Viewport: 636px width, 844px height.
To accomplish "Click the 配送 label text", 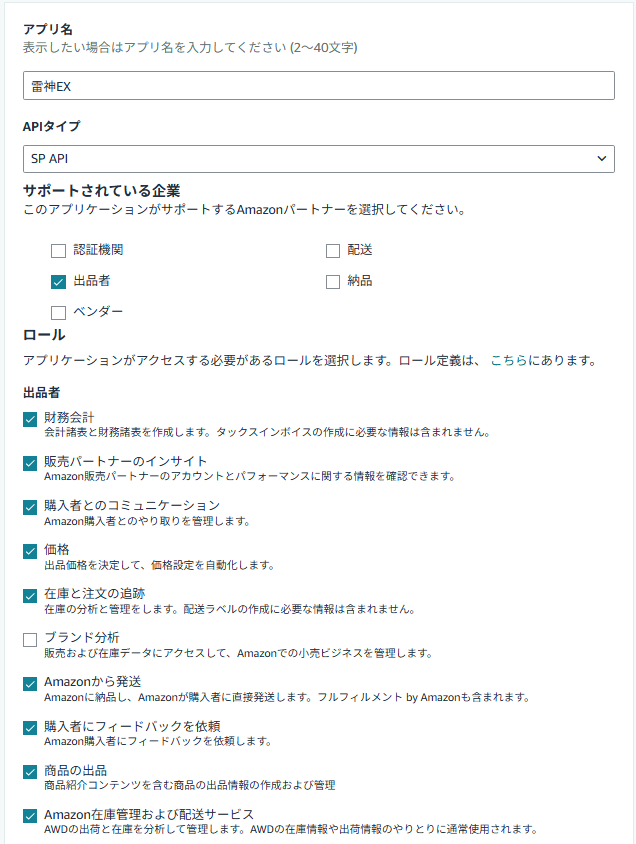I will (360, 250).
